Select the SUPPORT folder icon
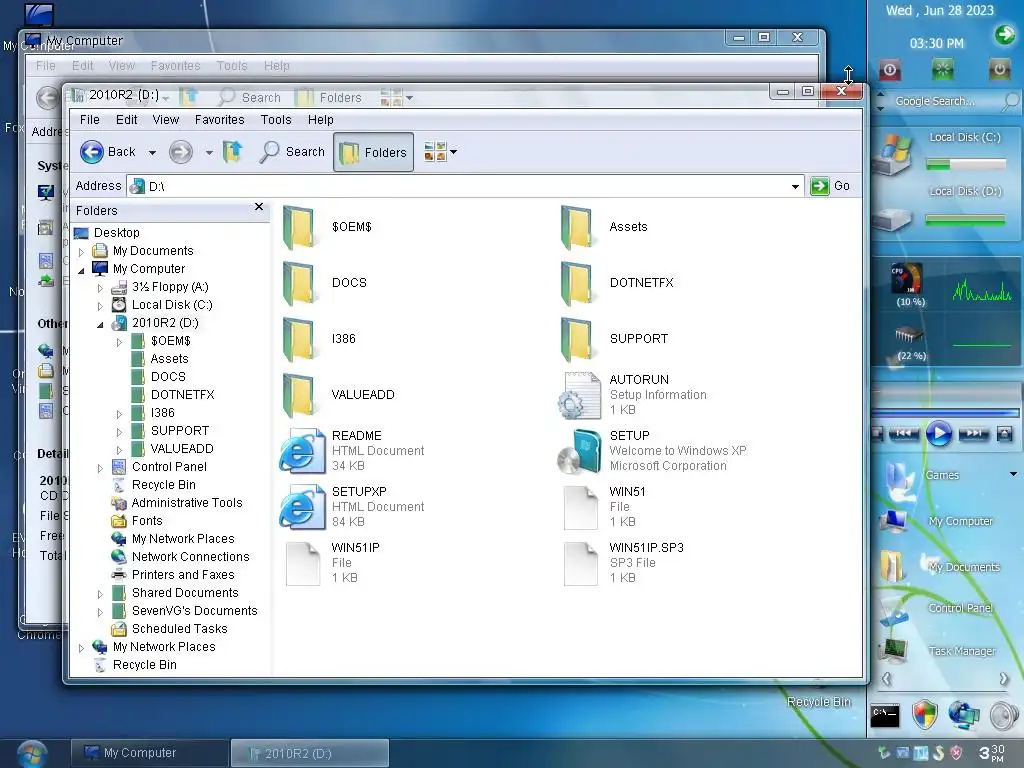Viewport: 1024px width, 768px height. (577, 340)
